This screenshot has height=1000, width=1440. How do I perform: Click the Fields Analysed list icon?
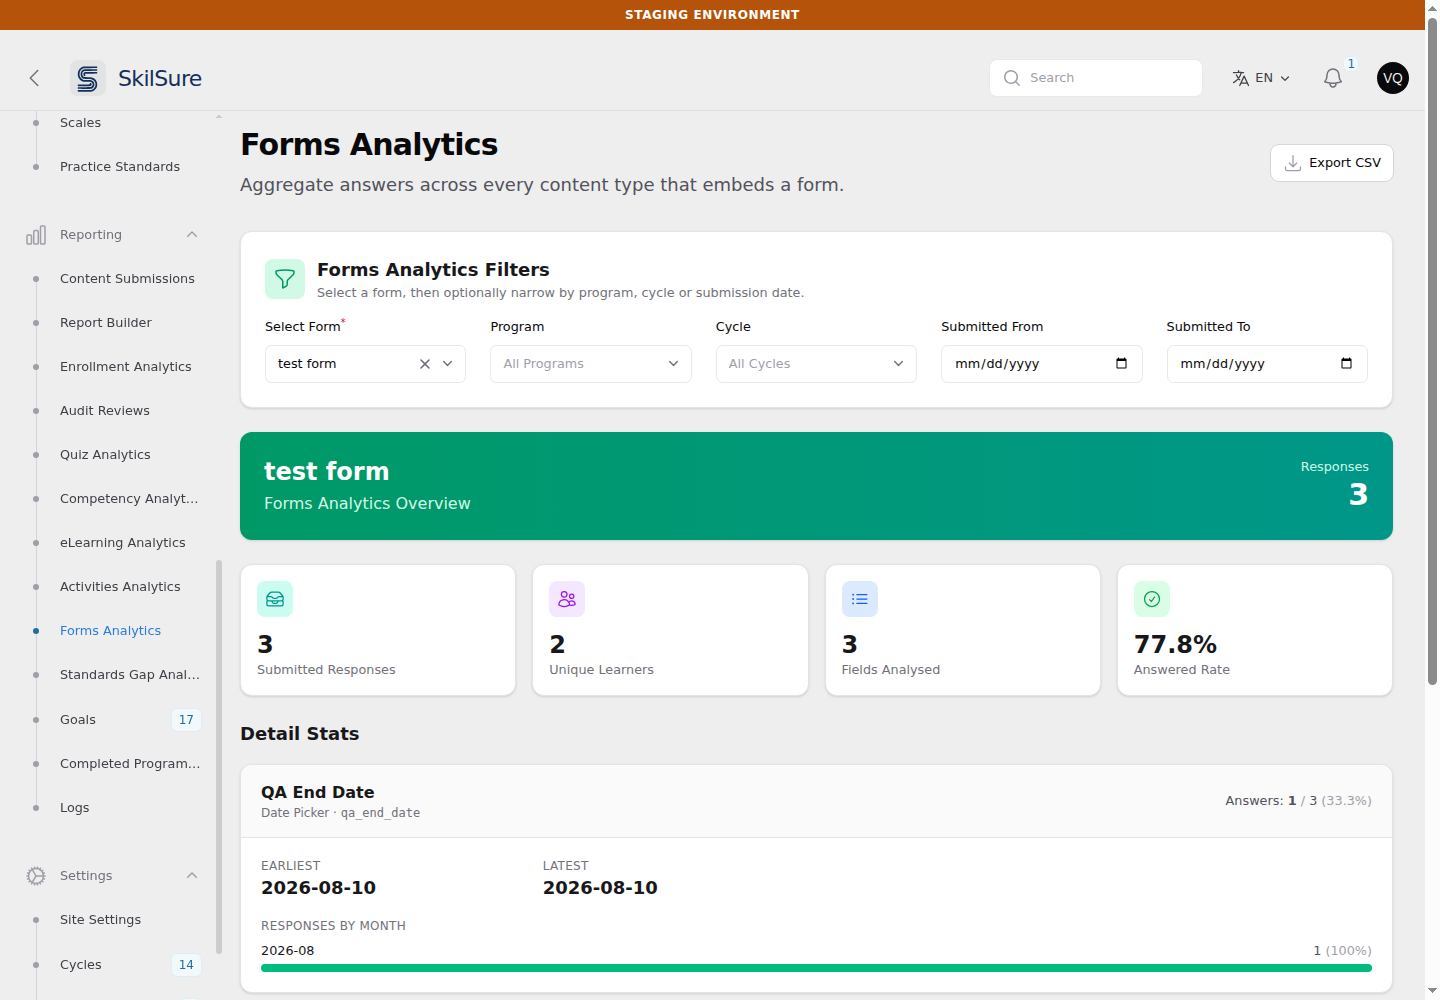point(860,599)
